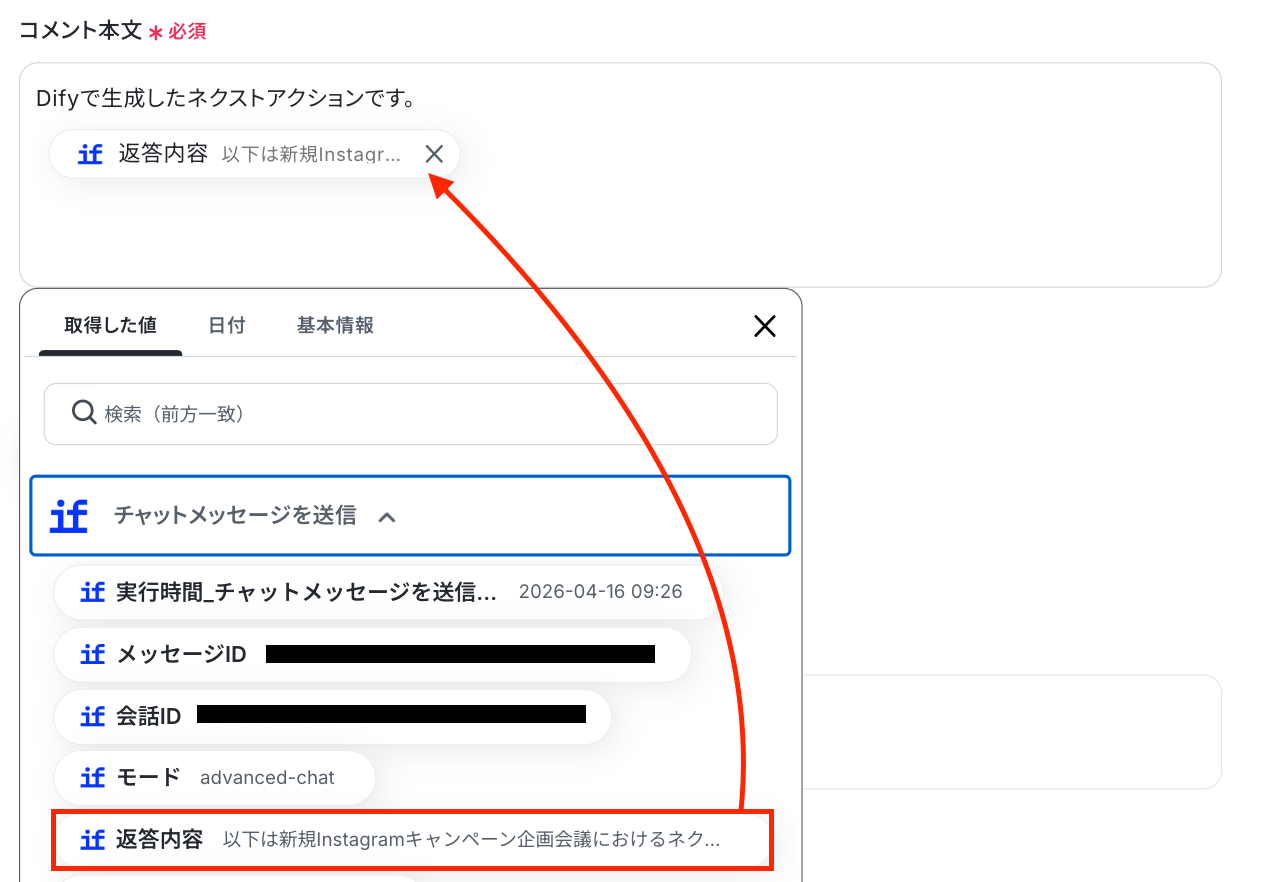Select the メッセージID value
The width and height of the screenshot is (1266, 882).
coord(372,654)
